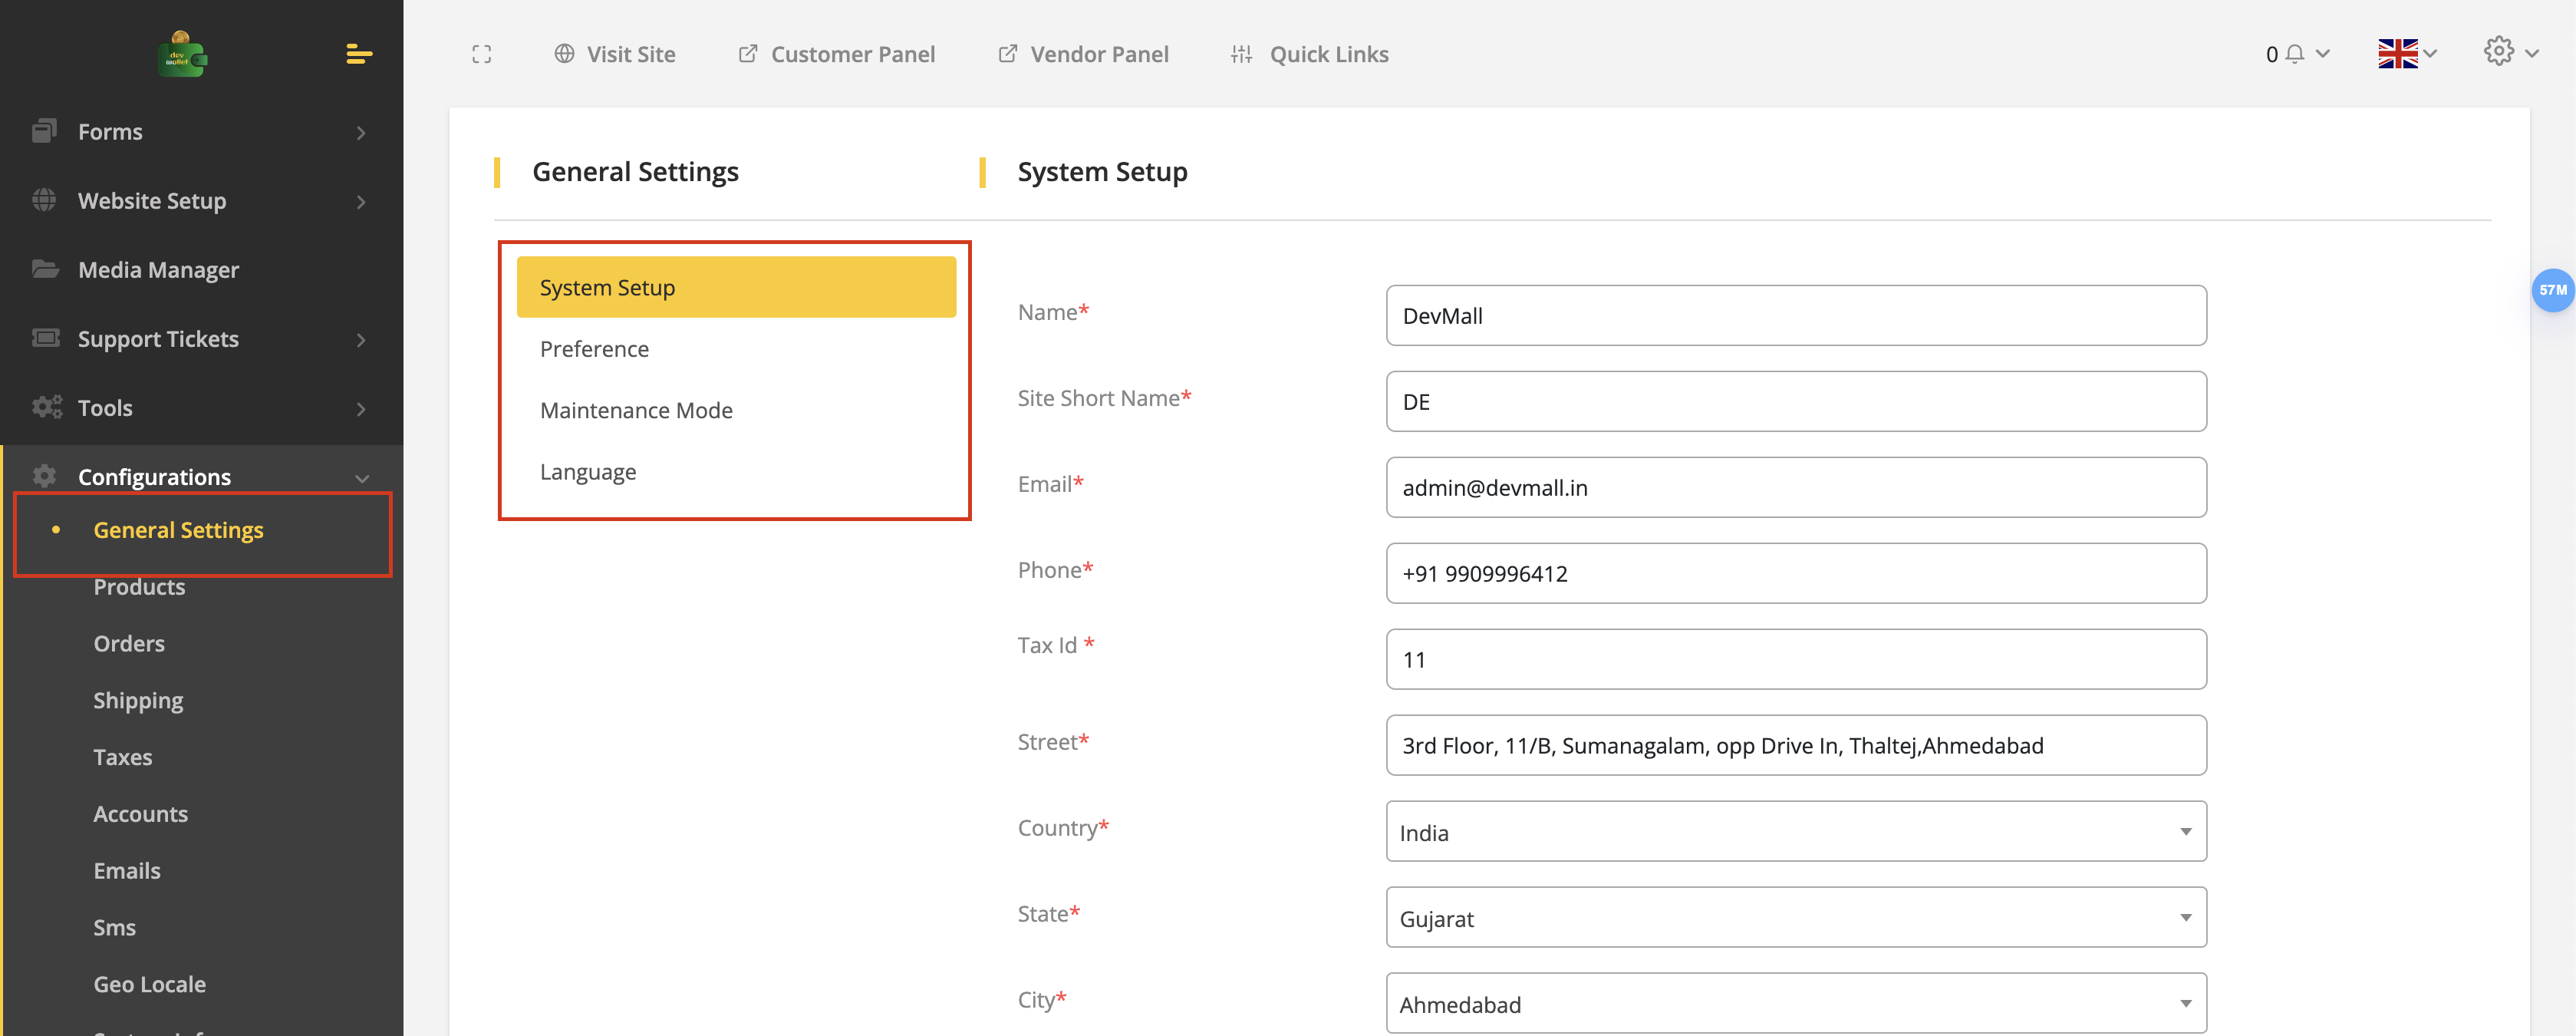Click the Tax Id input field
The image size is (2576, 1036).
coord(1795,659)
